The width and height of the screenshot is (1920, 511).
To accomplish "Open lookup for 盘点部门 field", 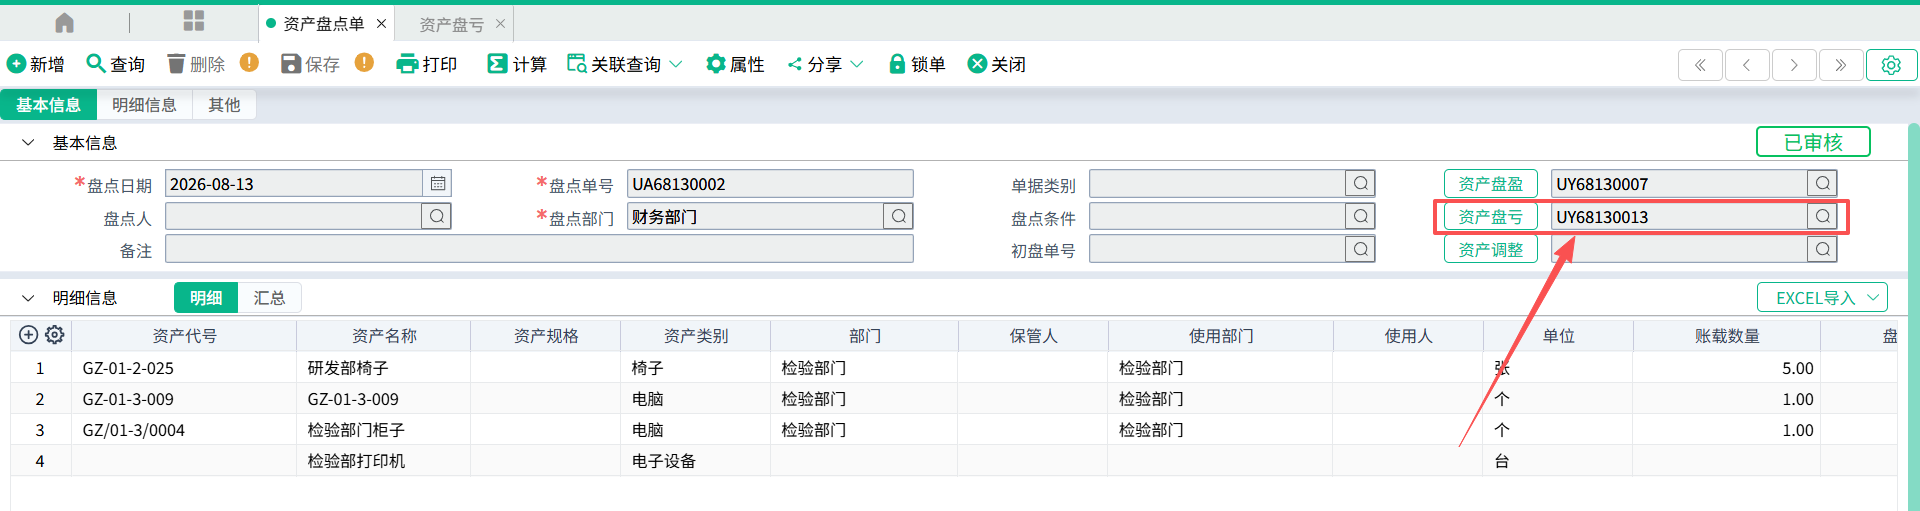I will tap(899, 216).
